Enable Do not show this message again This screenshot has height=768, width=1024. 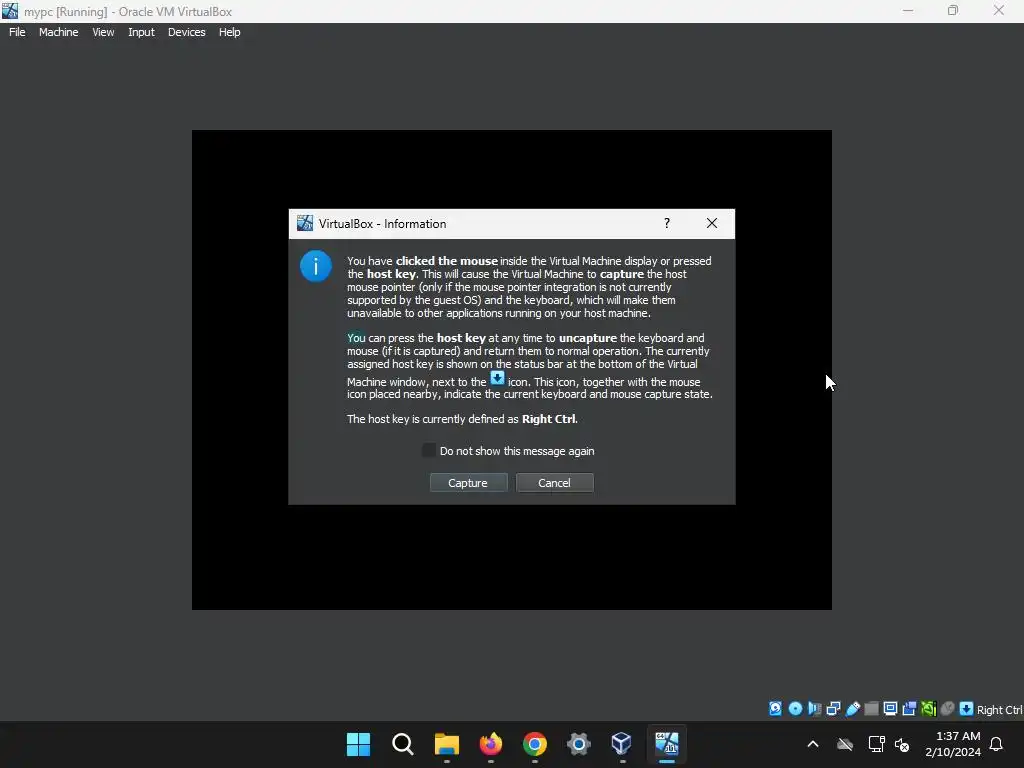(x=429, y=451)
